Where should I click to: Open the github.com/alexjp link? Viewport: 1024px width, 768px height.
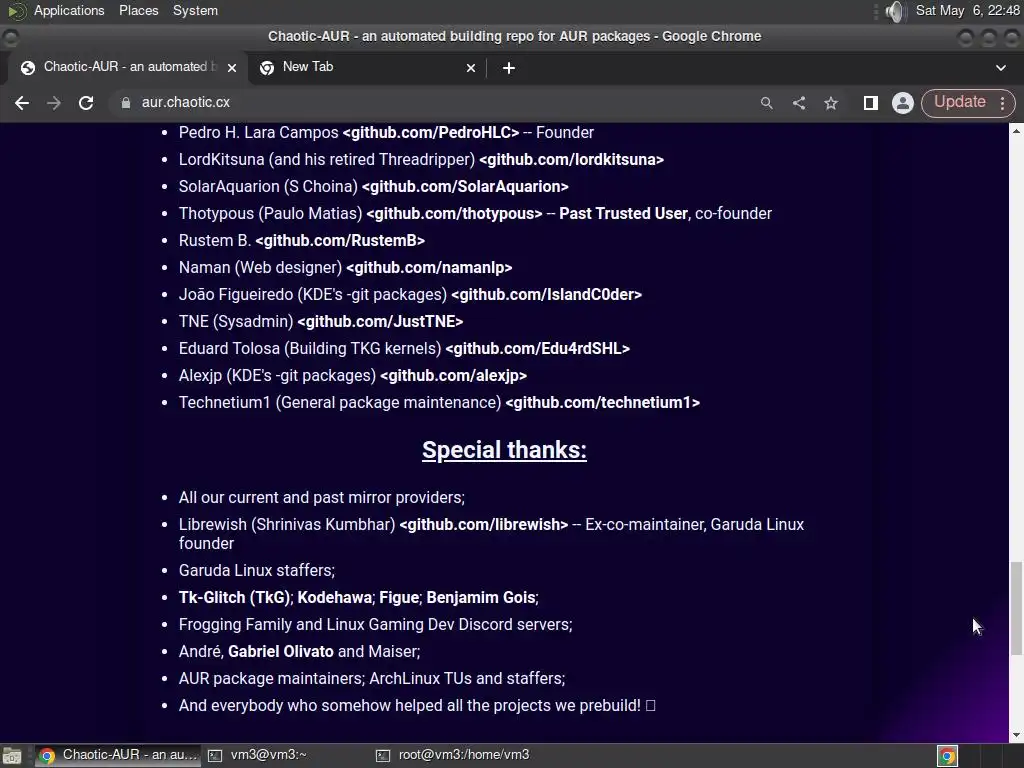click(x=453, y=376)
